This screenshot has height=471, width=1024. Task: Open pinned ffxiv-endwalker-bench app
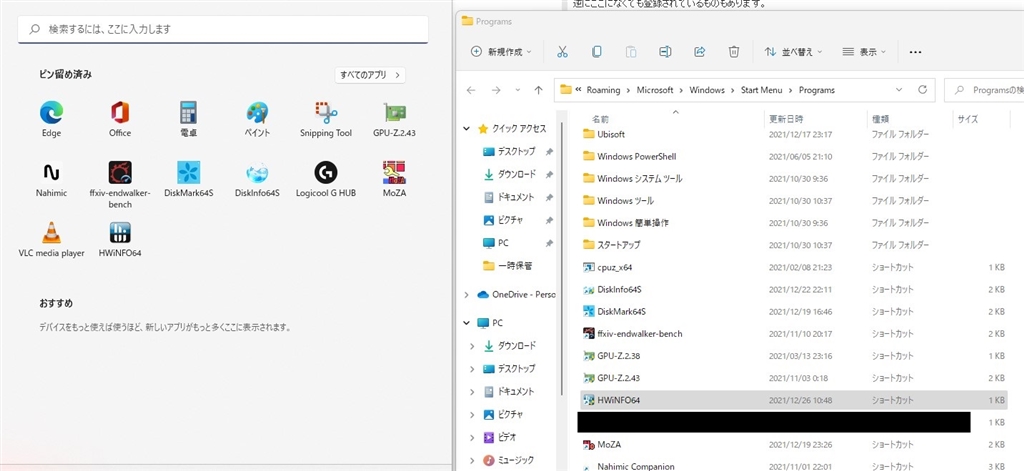(120, 184)
